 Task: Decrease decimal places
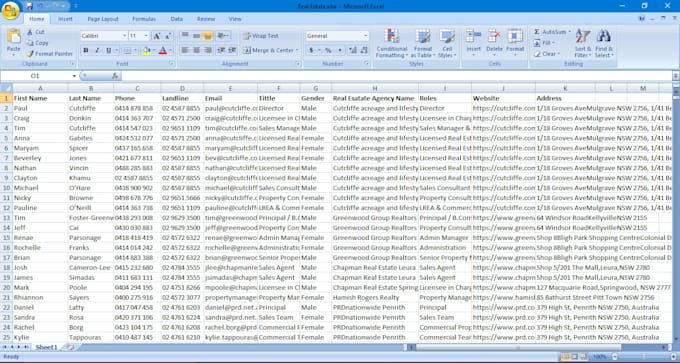tap(364, 50)
